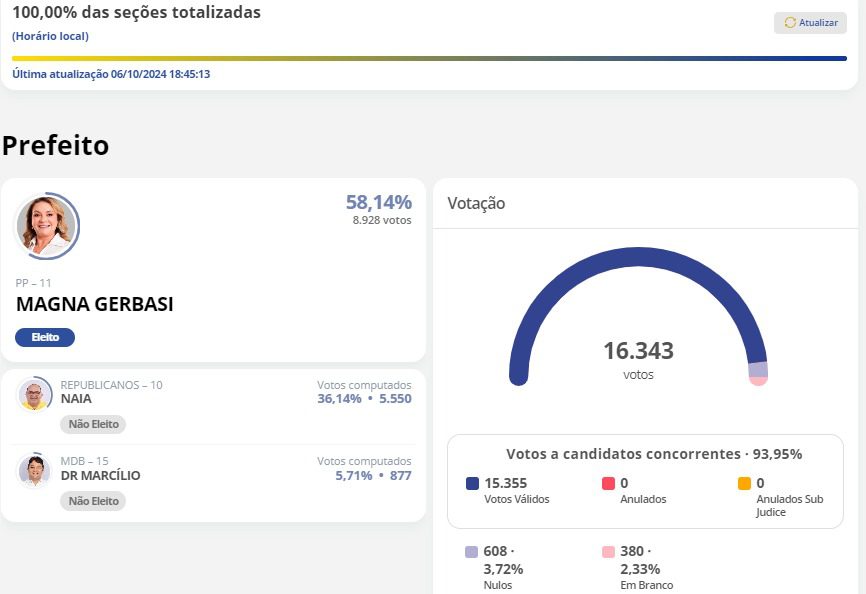
Task: Click the Atualizar refresh button
Action: pos(810,23)
